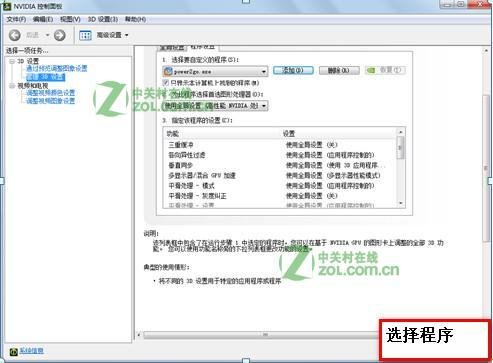This screenshot has width=493, height=363.
Task: Open the 系统信息 link
Action: click(31, 351)
